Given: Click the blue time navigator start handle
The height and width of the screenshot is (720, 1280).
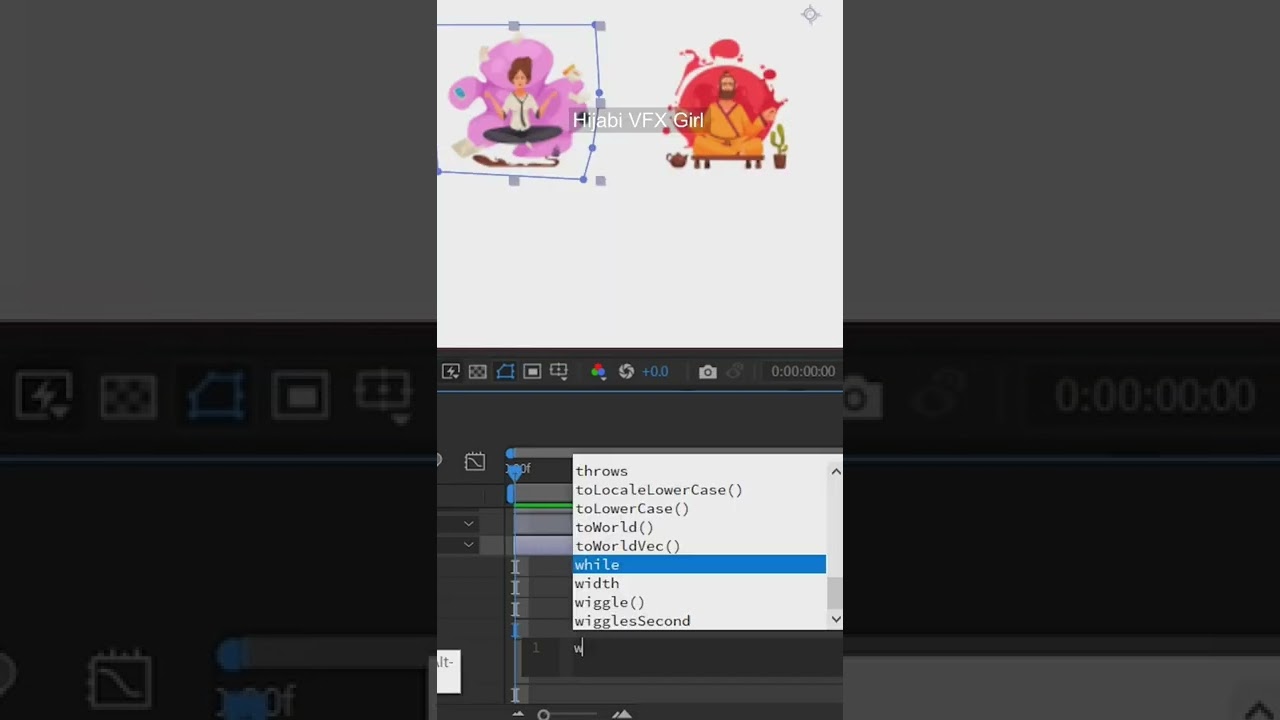Looking at the screenshot, I should pyautogui.click(x=511, y=454).
